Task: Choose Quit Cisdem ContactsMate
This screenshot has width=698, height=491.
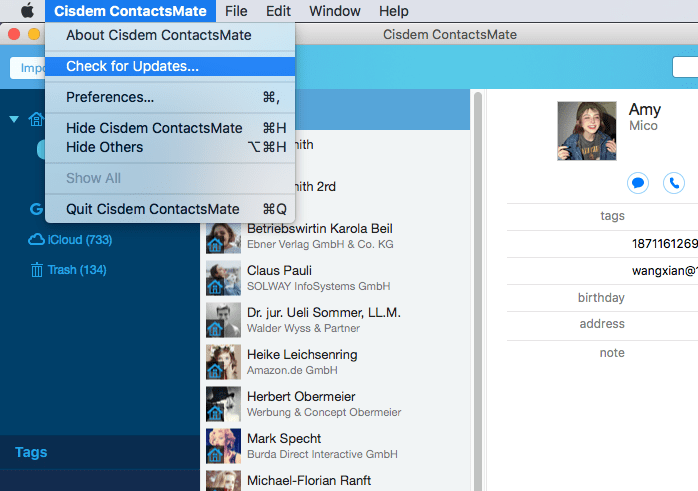Action: click(x=170, y=209)
